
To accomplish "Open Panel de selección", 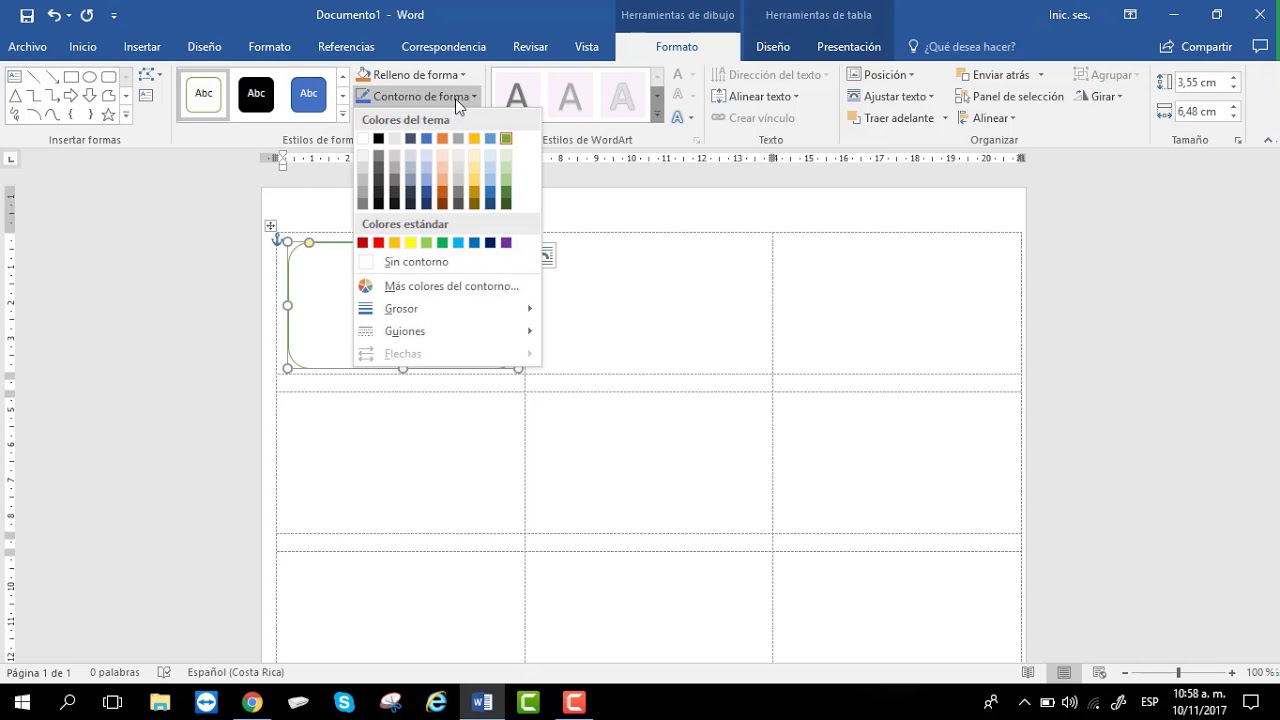I will coord(1010,97).
